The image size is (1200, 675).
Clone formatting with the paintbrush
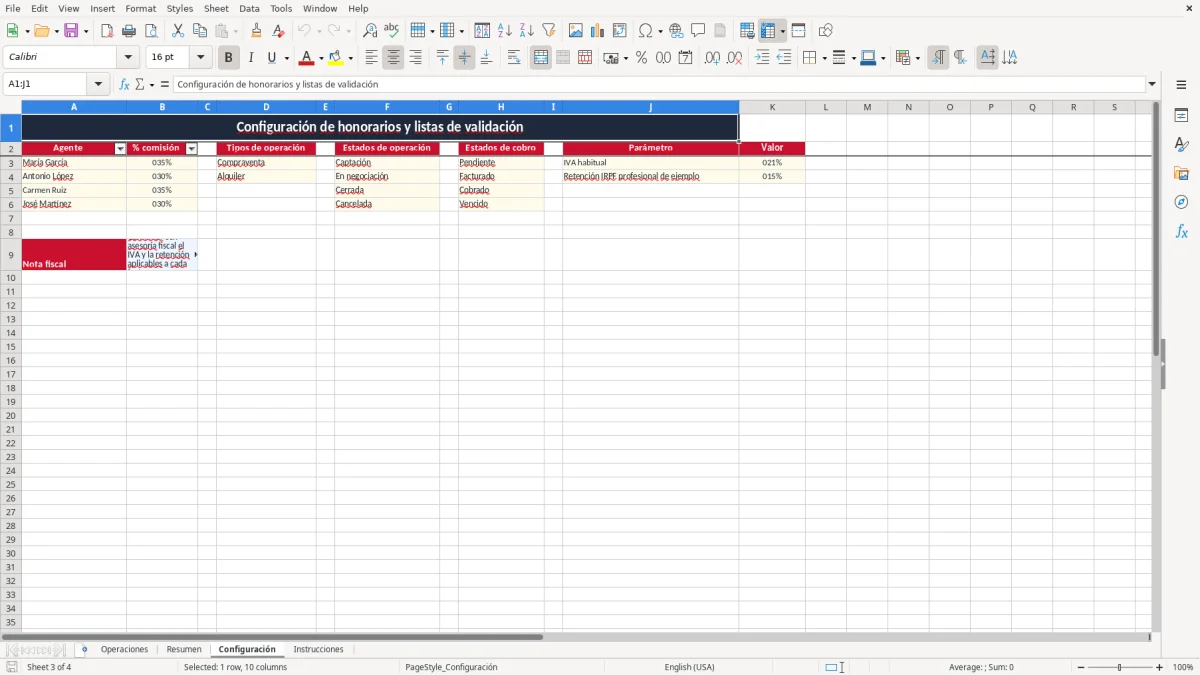(x=256, y=31)
